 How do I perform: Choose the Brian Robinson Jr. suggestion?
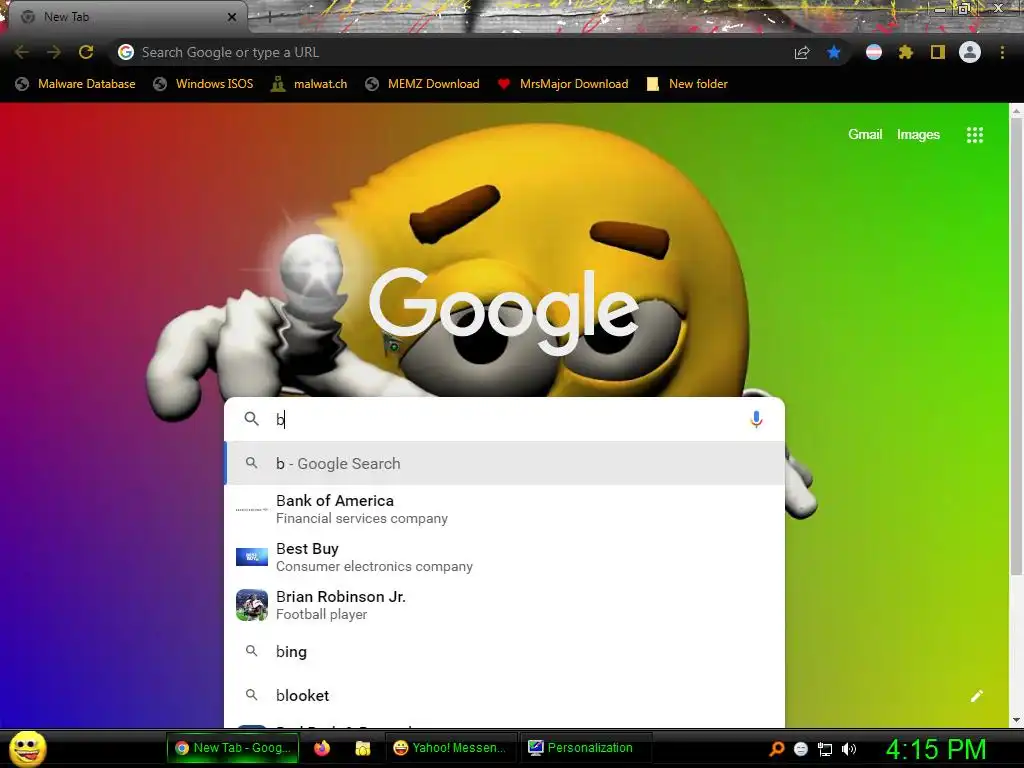(504, 605)
